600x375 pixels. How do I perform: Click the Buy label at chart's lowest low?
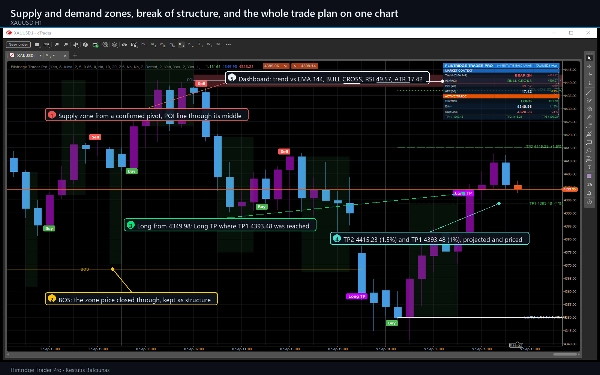(x=392, y=323)
